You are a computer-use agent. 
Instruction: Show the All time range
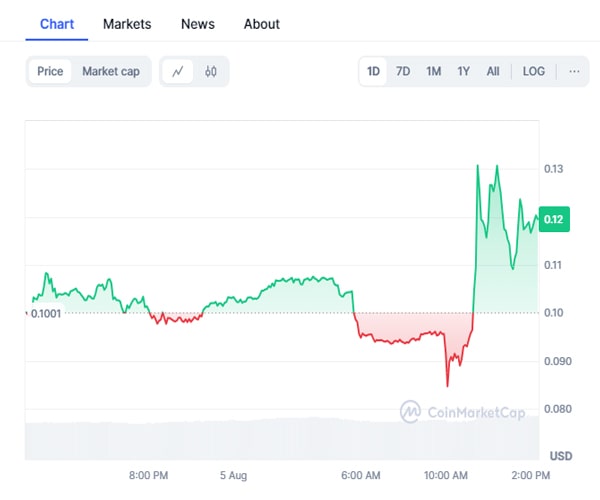[x=493, y=71]
